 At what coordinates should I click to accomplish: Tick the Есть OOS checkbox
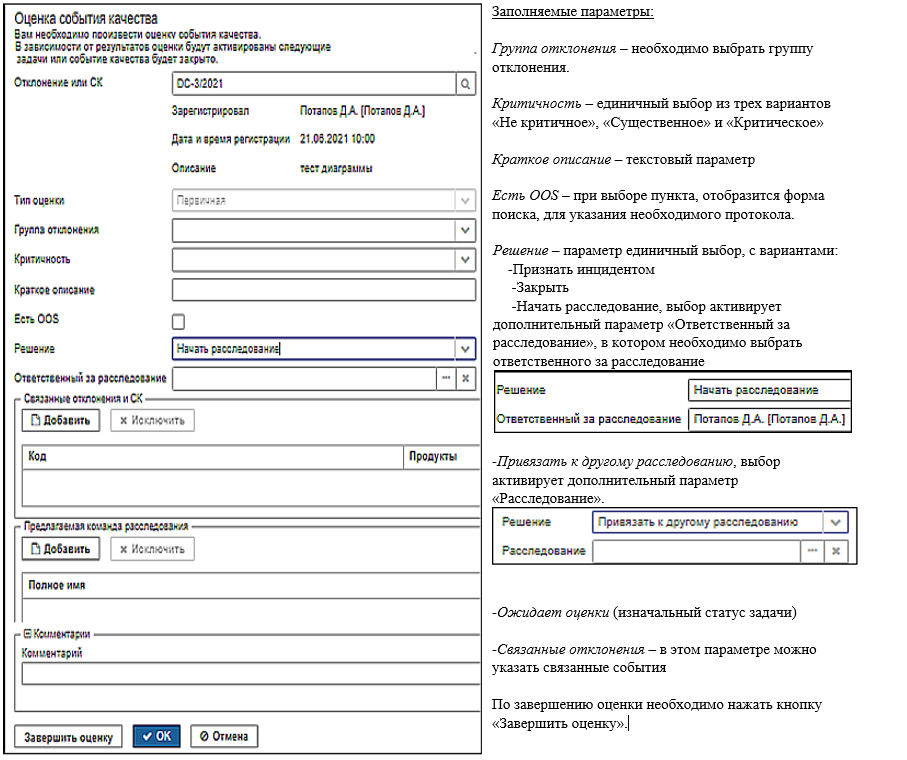(x=179, y=322)
